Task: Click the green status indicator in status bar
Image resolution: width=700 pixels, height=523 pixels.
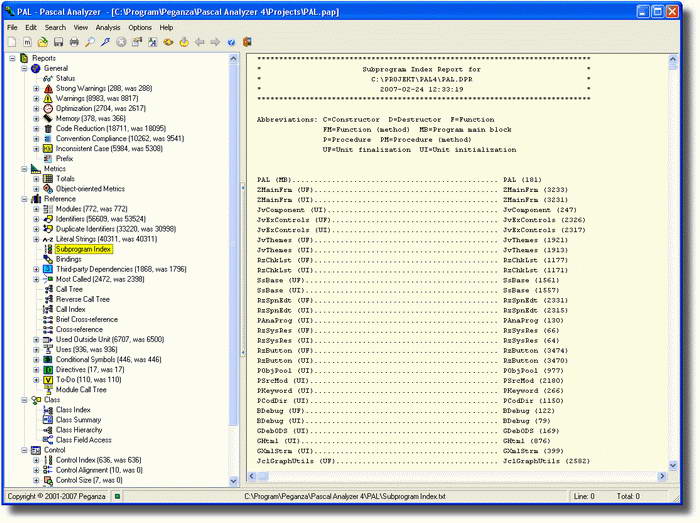Action: click(x=117, y=496)
